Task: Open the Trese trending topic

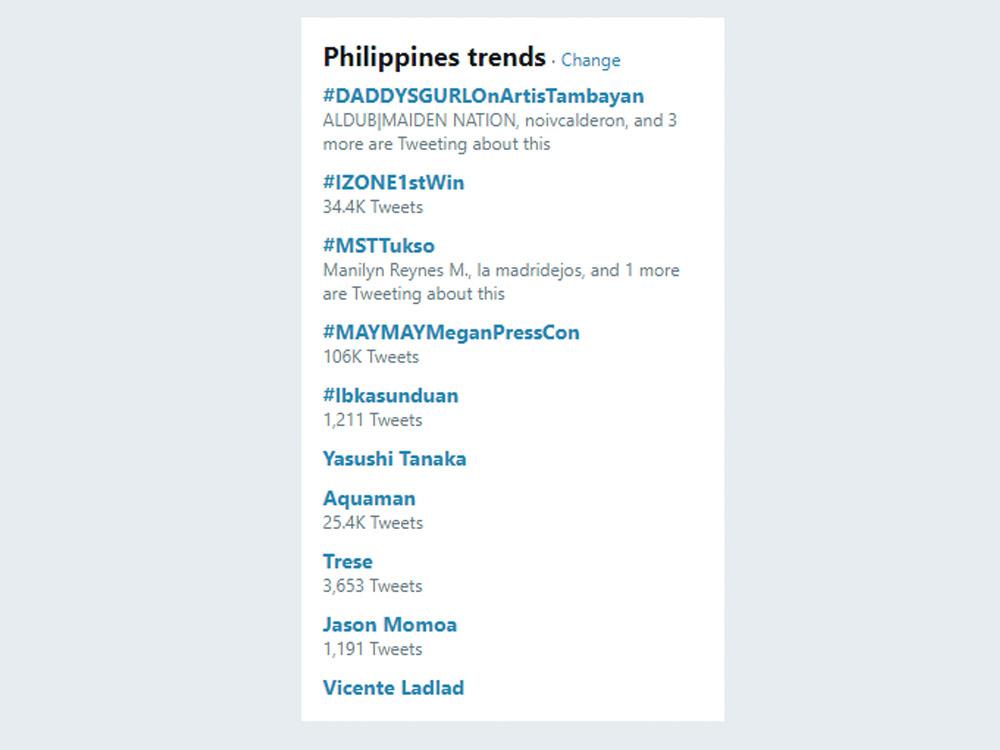Action: [347, 562]
